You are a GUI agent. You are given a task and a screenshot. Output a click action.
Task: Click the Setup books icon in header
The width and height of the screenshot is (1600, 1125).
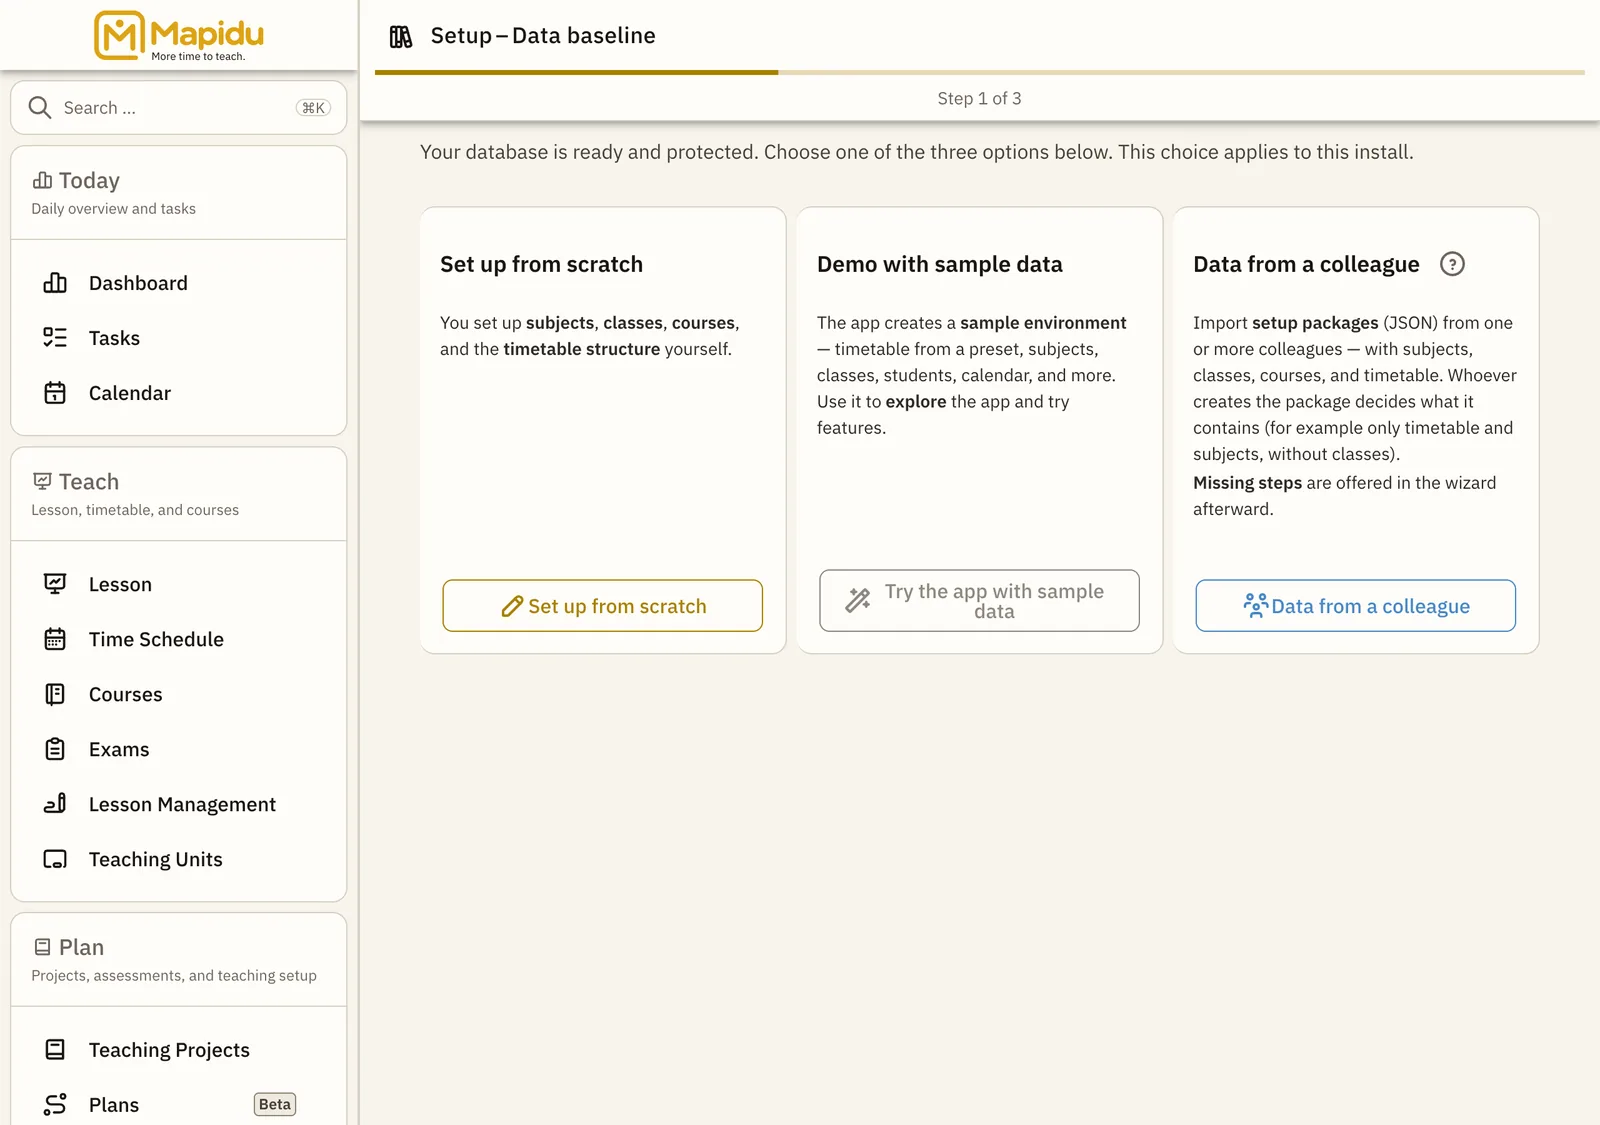401,37
